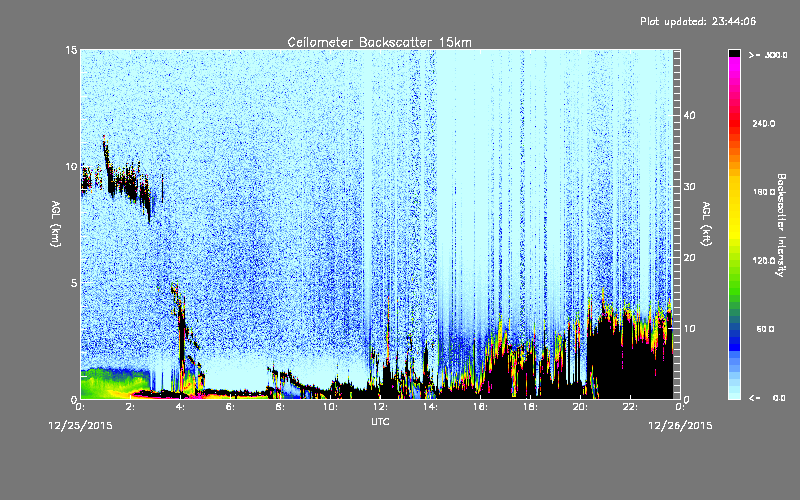Screen dimensions: 800x500
Task: Click the '6:' hour tick label
Action: (230, 407)
